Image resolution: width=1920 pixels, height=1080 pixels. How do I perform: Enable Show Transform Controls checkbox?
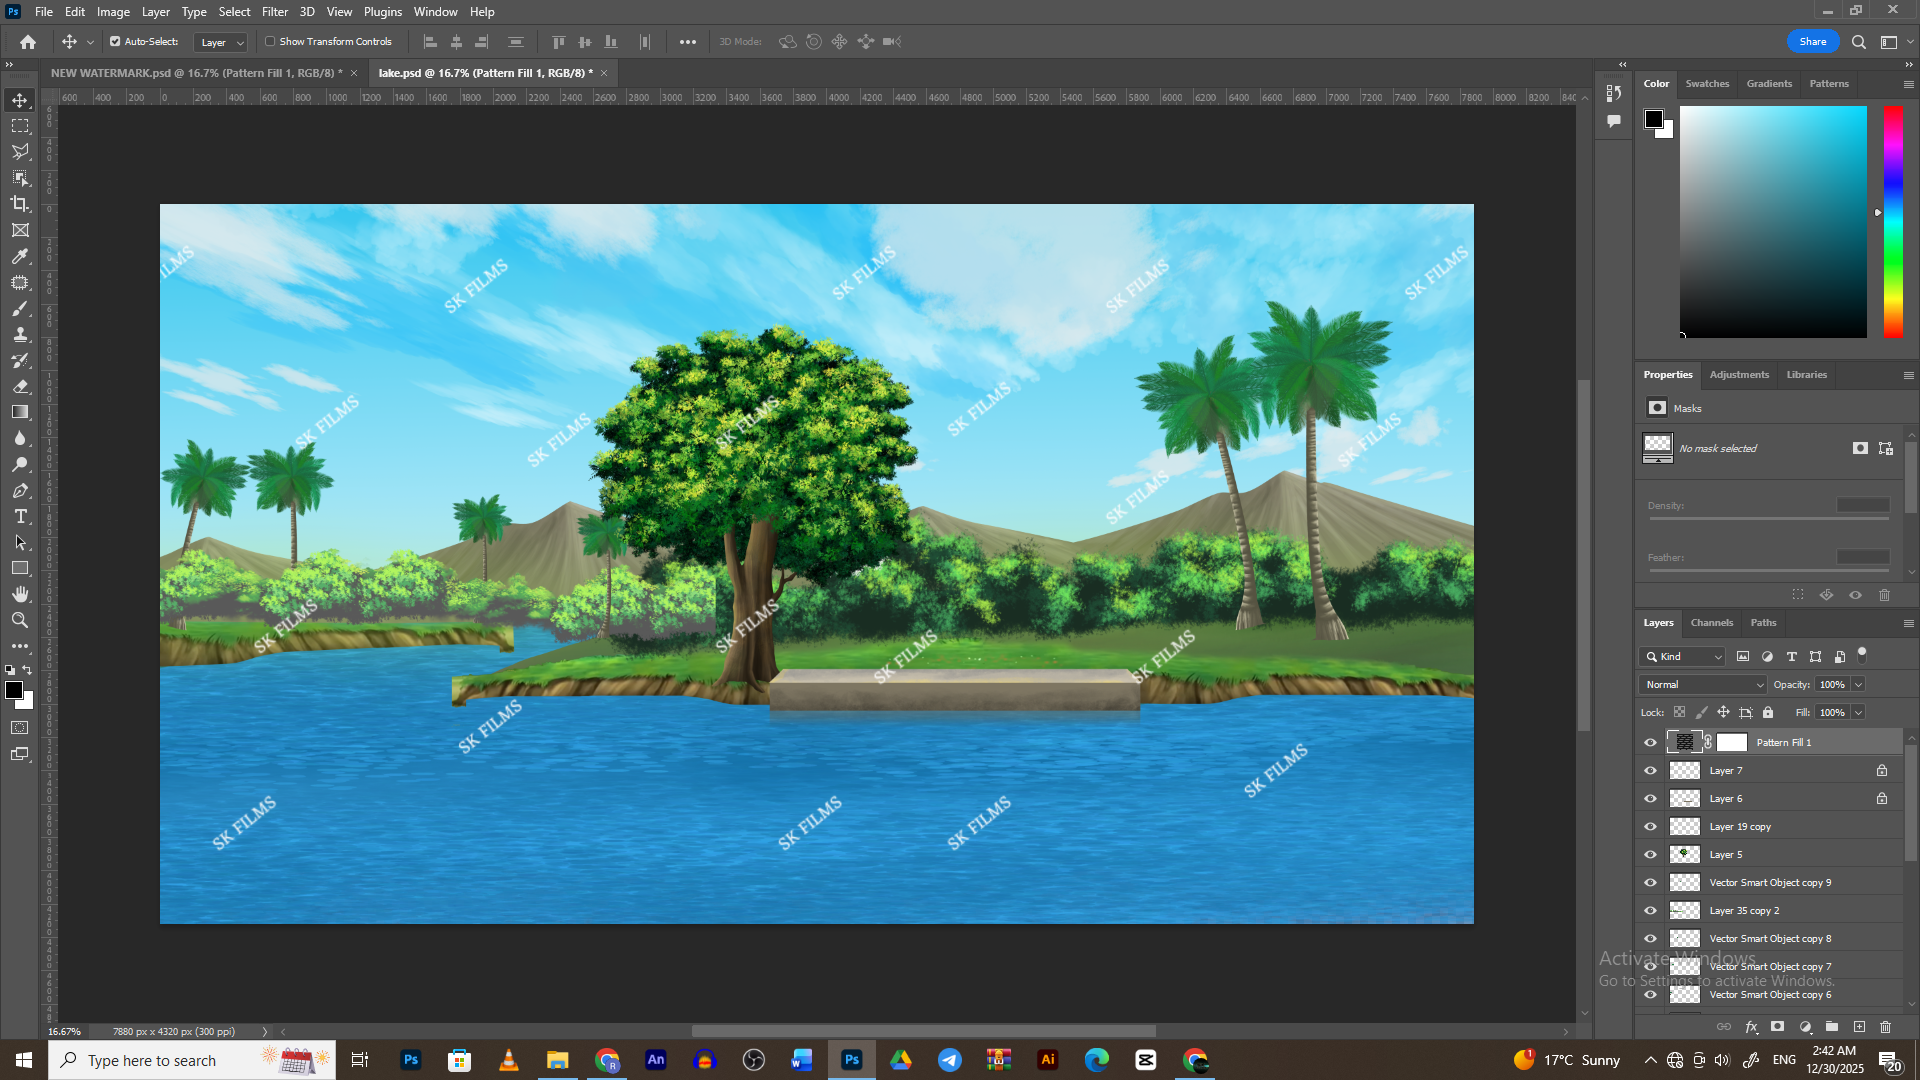270,42
